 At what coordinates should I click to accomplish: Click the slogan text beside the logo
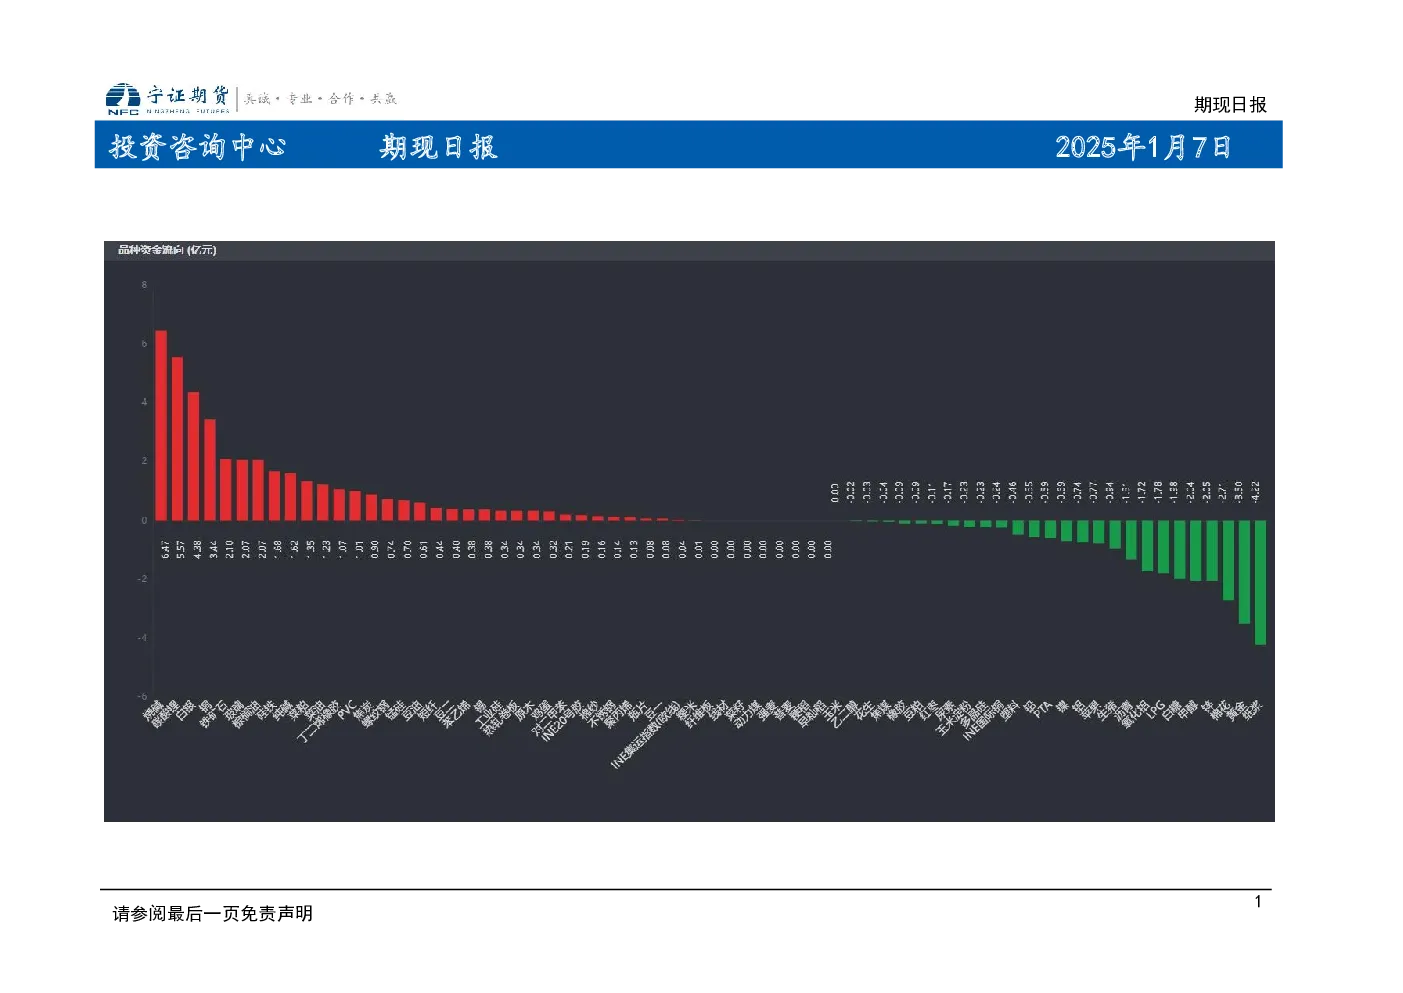point(320,99)
